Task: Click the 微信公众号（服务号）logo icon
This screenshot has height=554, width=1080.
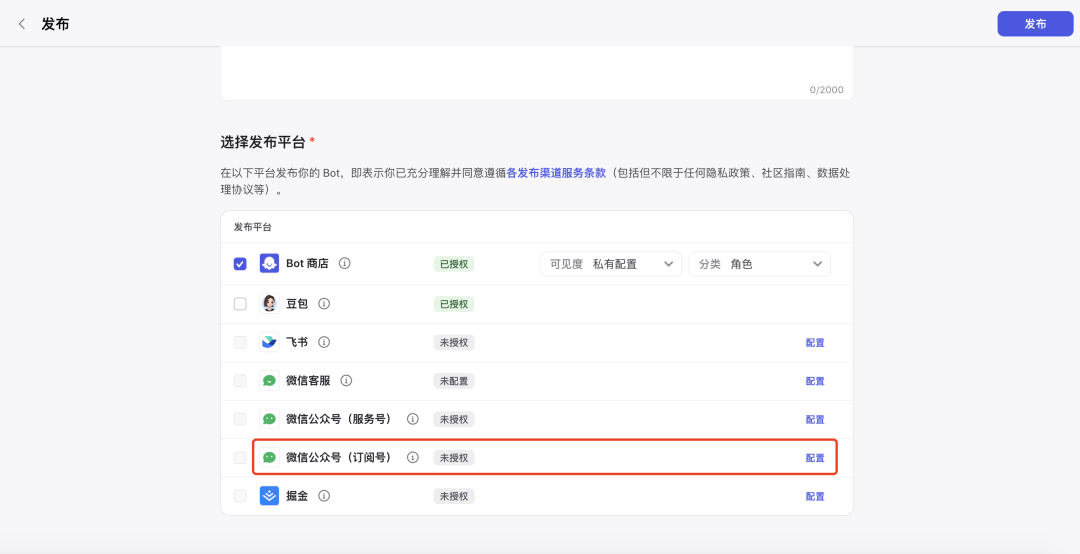Action: point(269,419)
